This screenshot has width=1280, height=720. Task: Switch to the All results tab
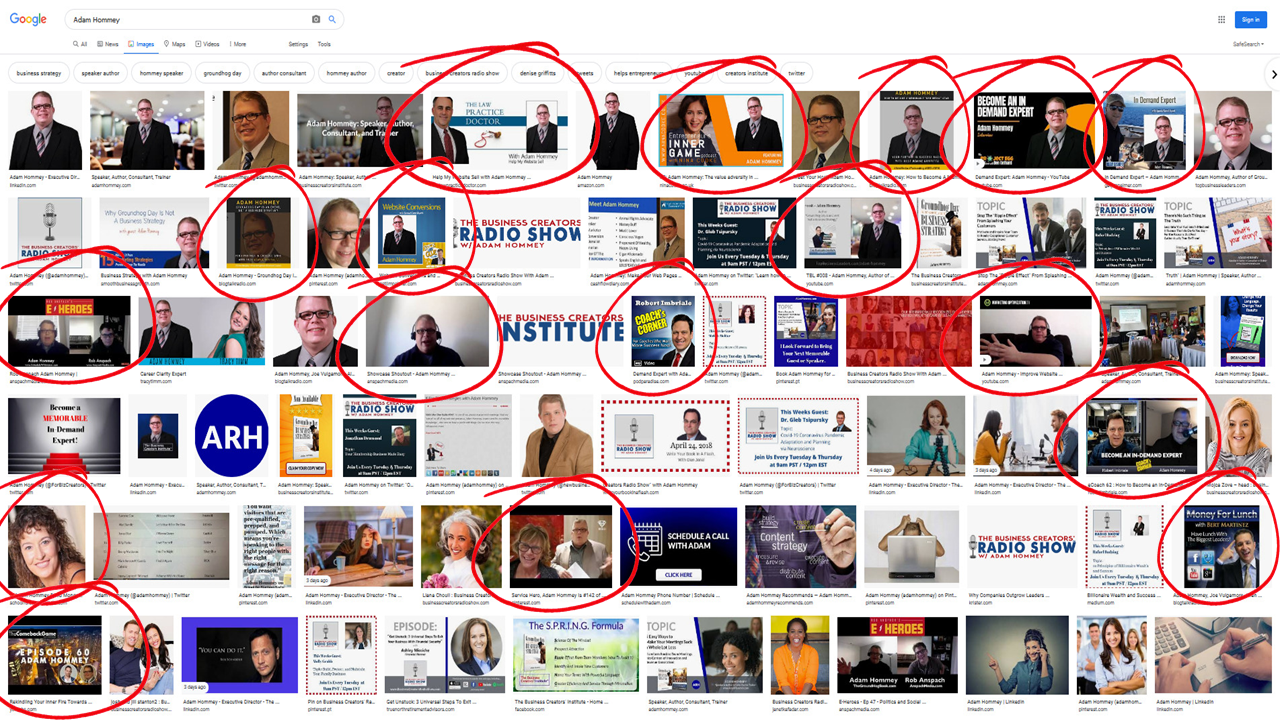[80, 44]
